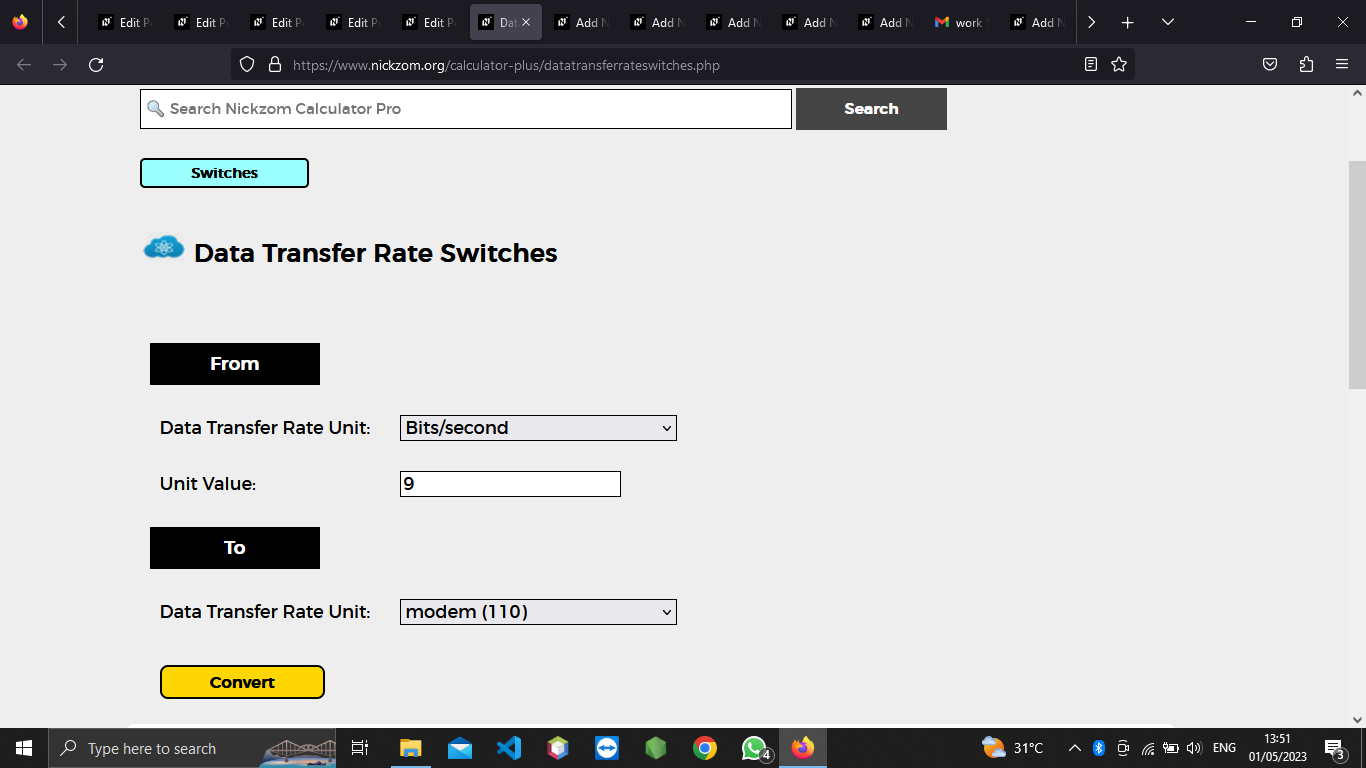
Task: Open the hexagon box app on taskbar
Action: [558, 748]
